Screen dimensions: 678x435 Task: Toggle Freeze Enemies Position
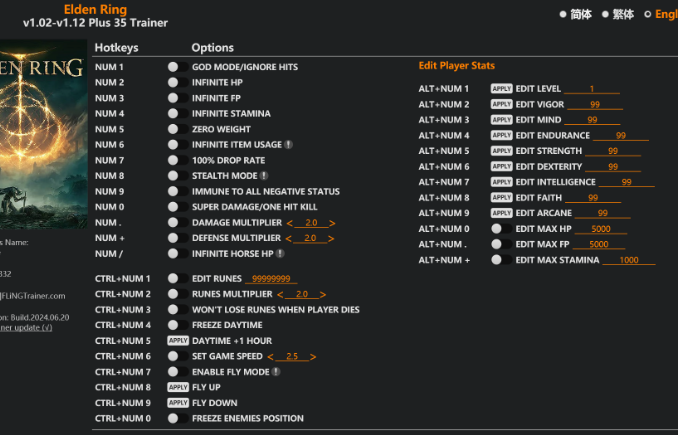[178, 419]
